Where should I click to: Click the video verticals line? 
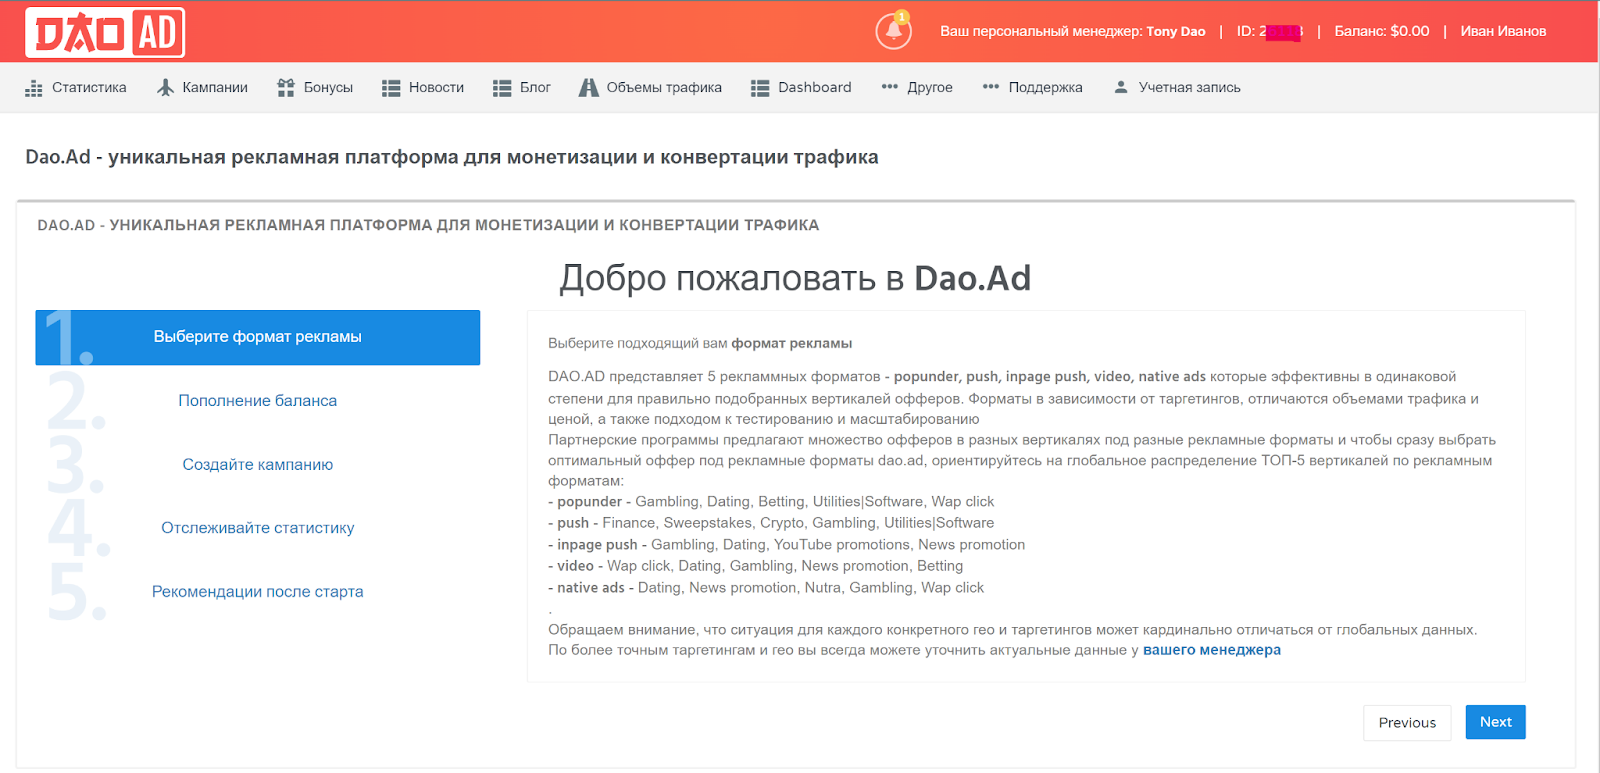756,566
